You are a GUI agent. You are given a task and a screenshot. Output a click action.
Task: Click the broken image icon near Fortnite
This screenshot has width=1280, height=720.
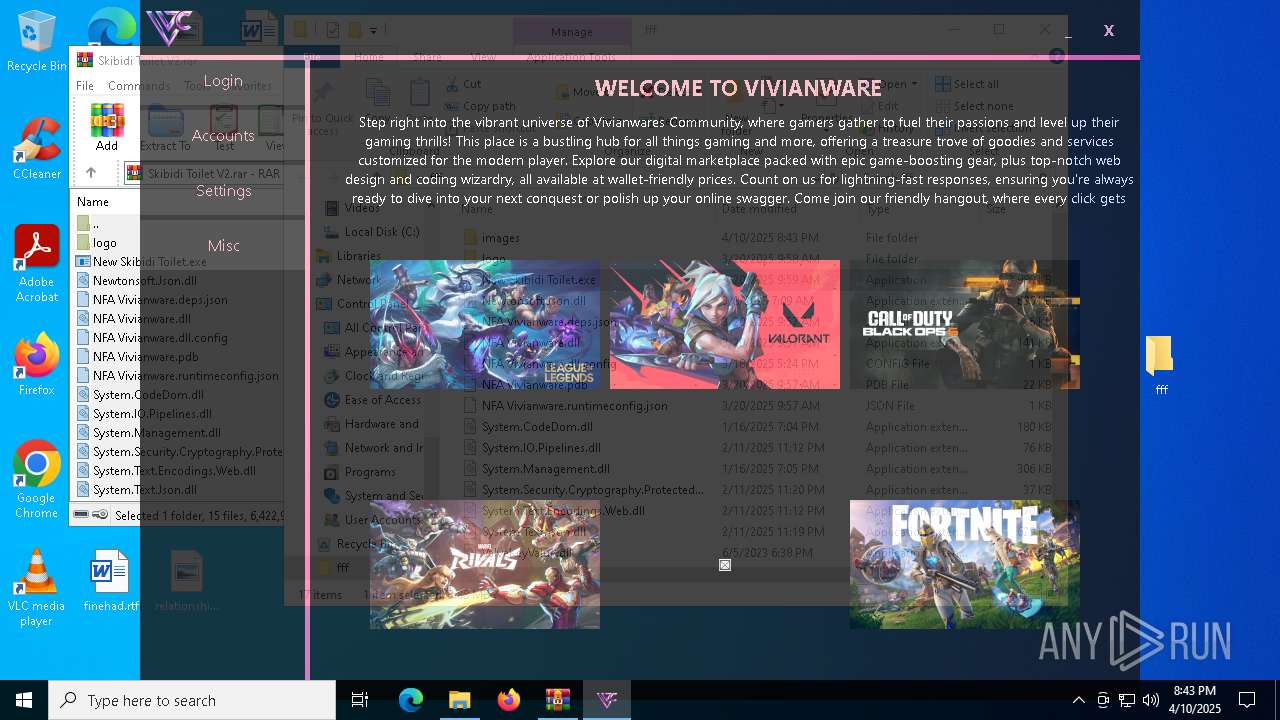(x=725, y=565)
